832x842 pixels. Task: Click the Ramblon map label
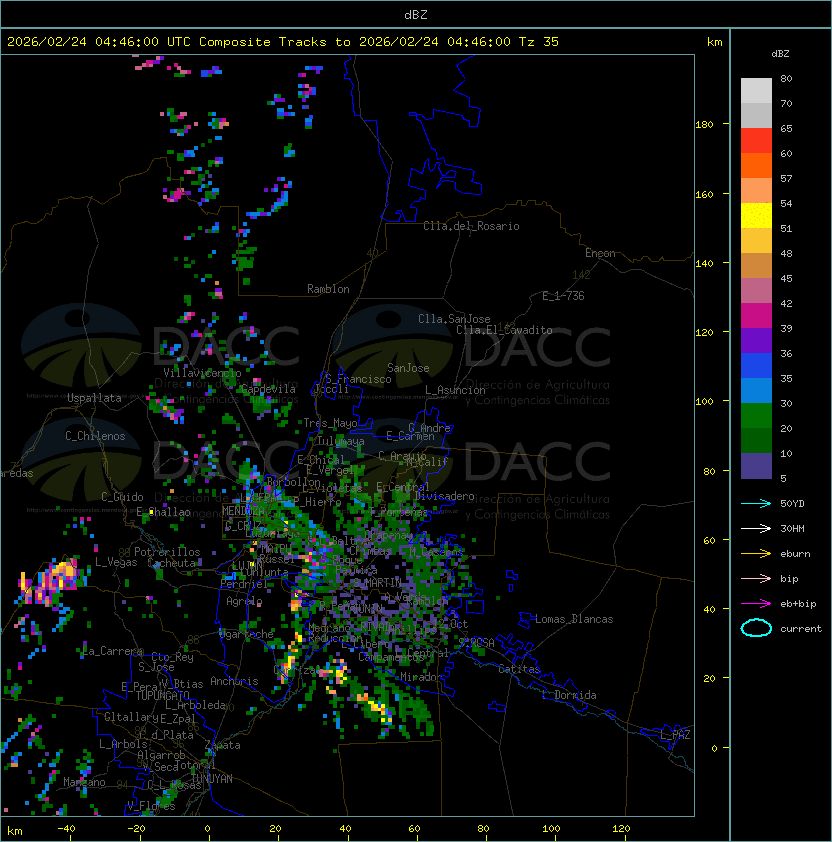click(x=328, y=289)
